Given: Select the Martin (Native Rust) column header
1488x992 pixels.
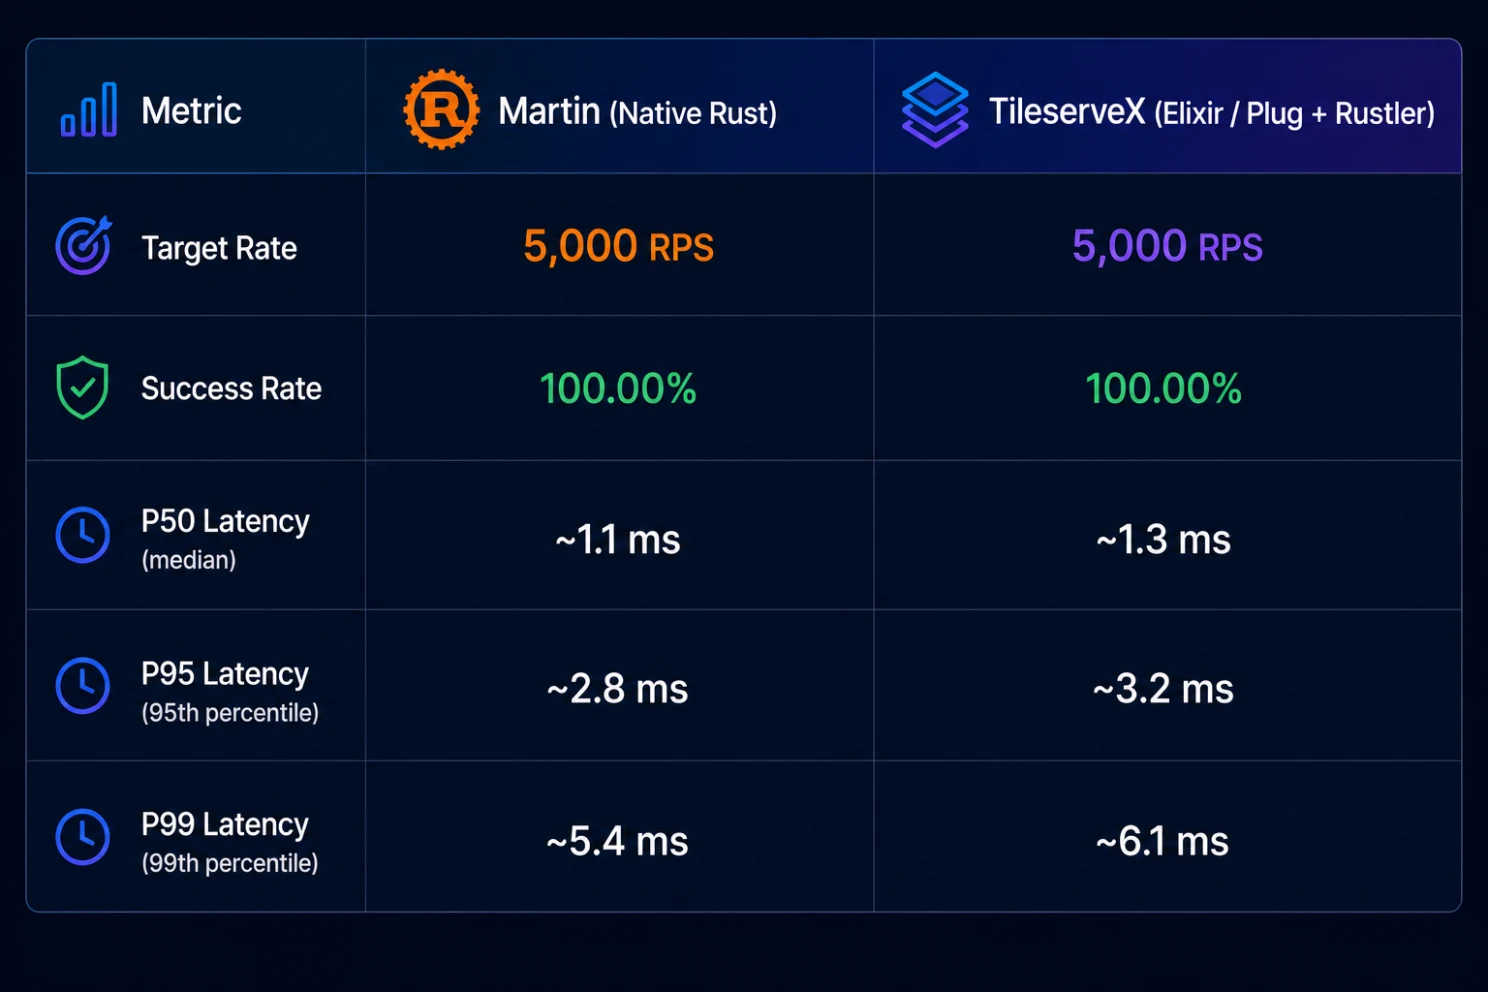Looking at the screenshot, I should [x=638, y=112].
